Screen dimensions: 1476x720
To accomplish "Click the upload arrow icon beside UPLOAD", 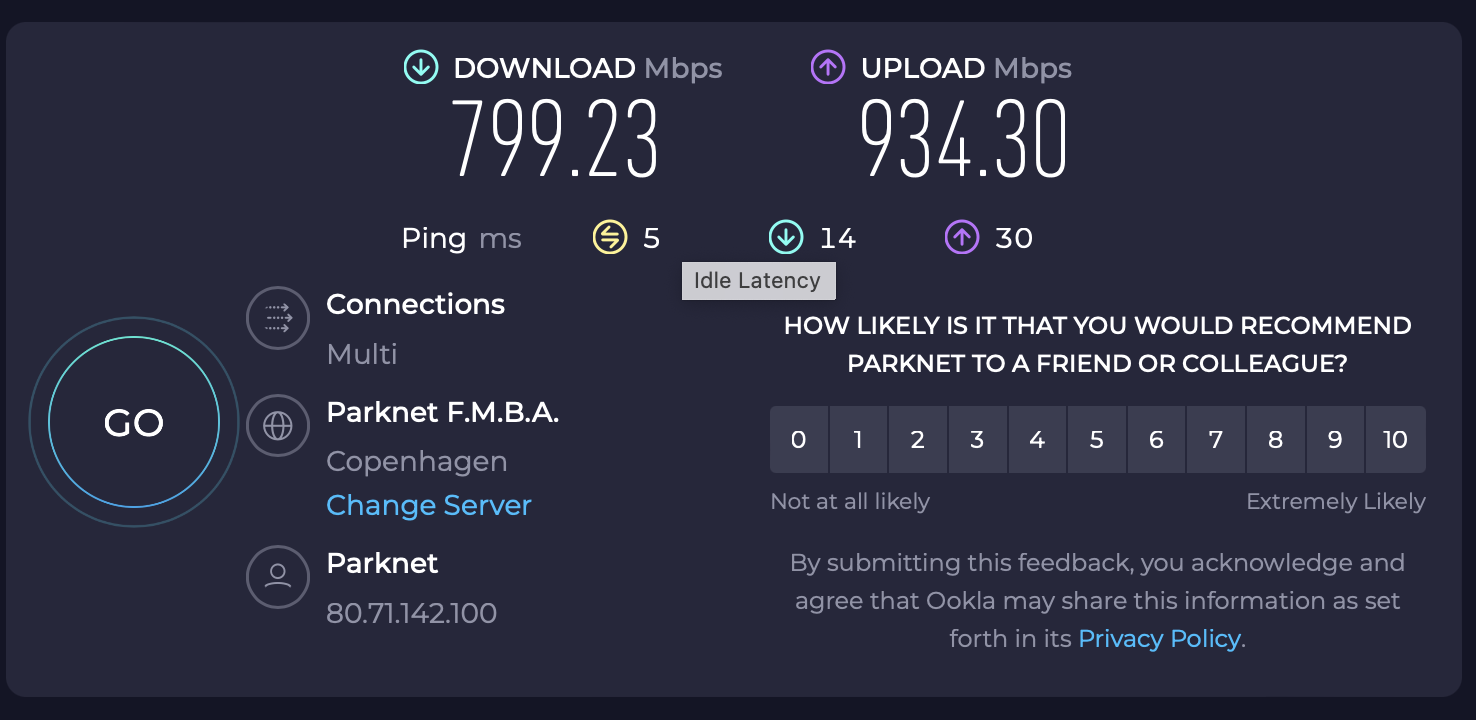I will click(x=828, y=68).
